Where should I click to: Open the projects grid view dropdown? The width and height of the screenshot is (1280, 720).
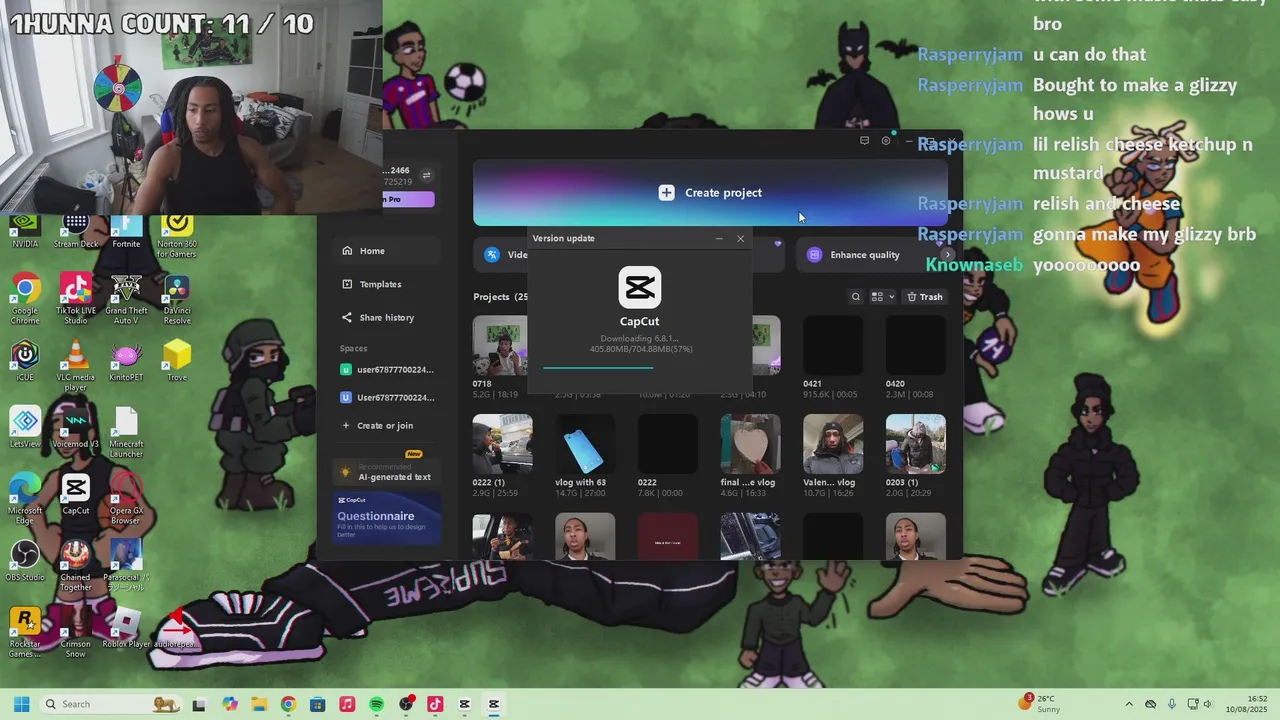point(883,297)
